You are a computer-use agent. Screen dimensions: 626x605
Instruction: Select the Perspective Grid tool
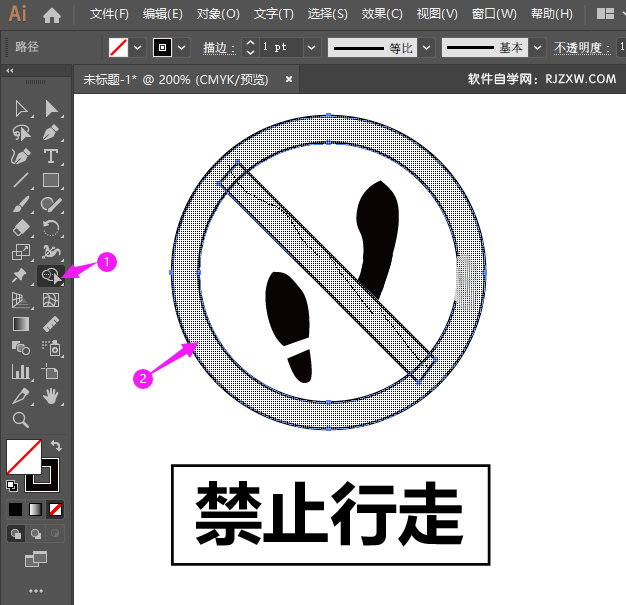tap(20, 300)
